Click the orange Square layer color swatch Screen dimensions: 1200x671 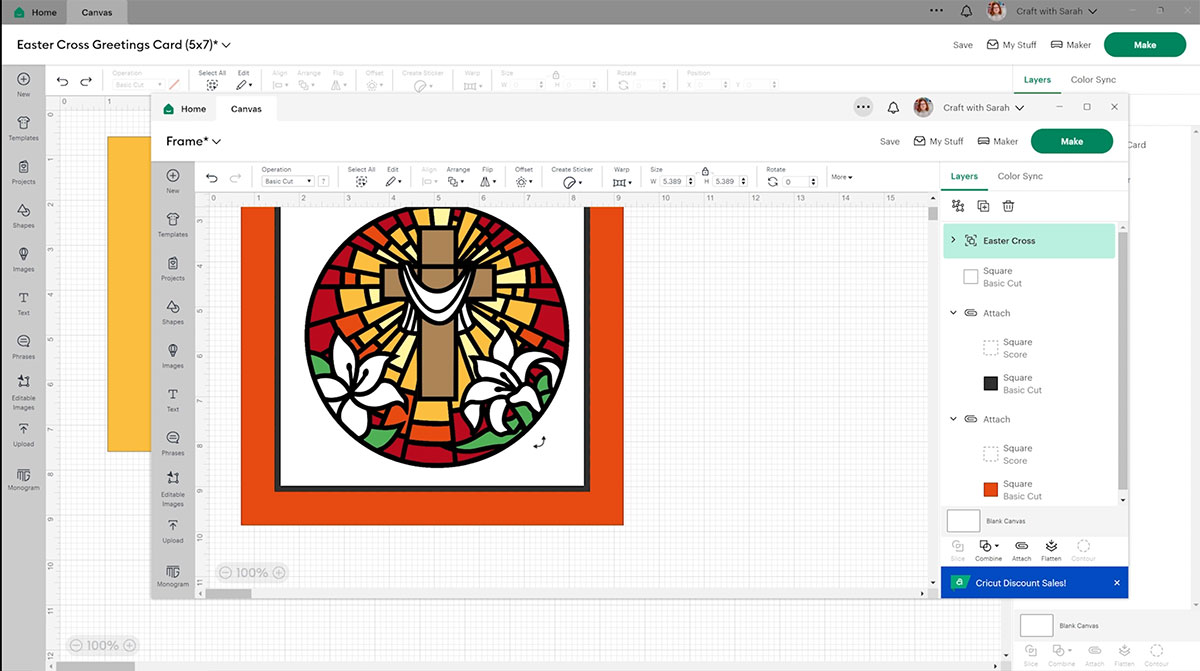[991, 489]
